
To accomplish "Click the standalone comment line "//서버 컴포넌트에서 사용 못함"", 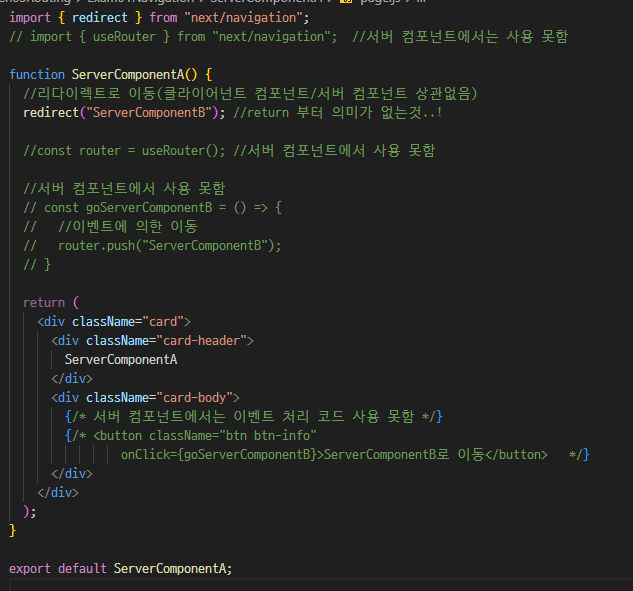I will 124,189.
